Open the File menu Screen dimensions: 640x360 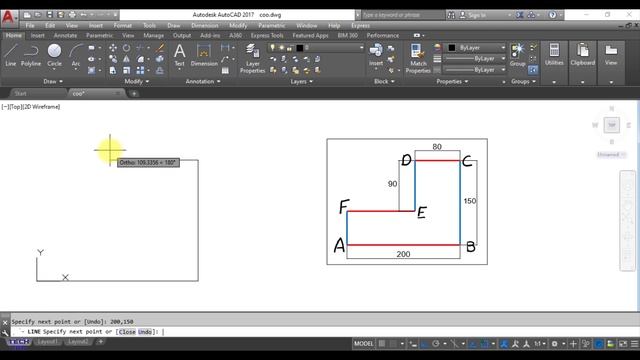[x=30, y=25]
